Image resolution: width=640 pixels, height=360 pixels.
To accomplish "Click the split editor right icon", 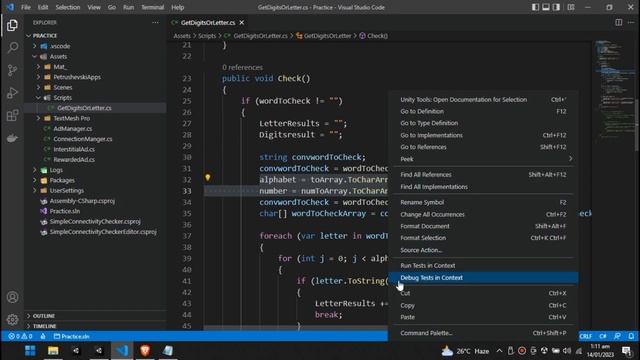I will (619, 22).
